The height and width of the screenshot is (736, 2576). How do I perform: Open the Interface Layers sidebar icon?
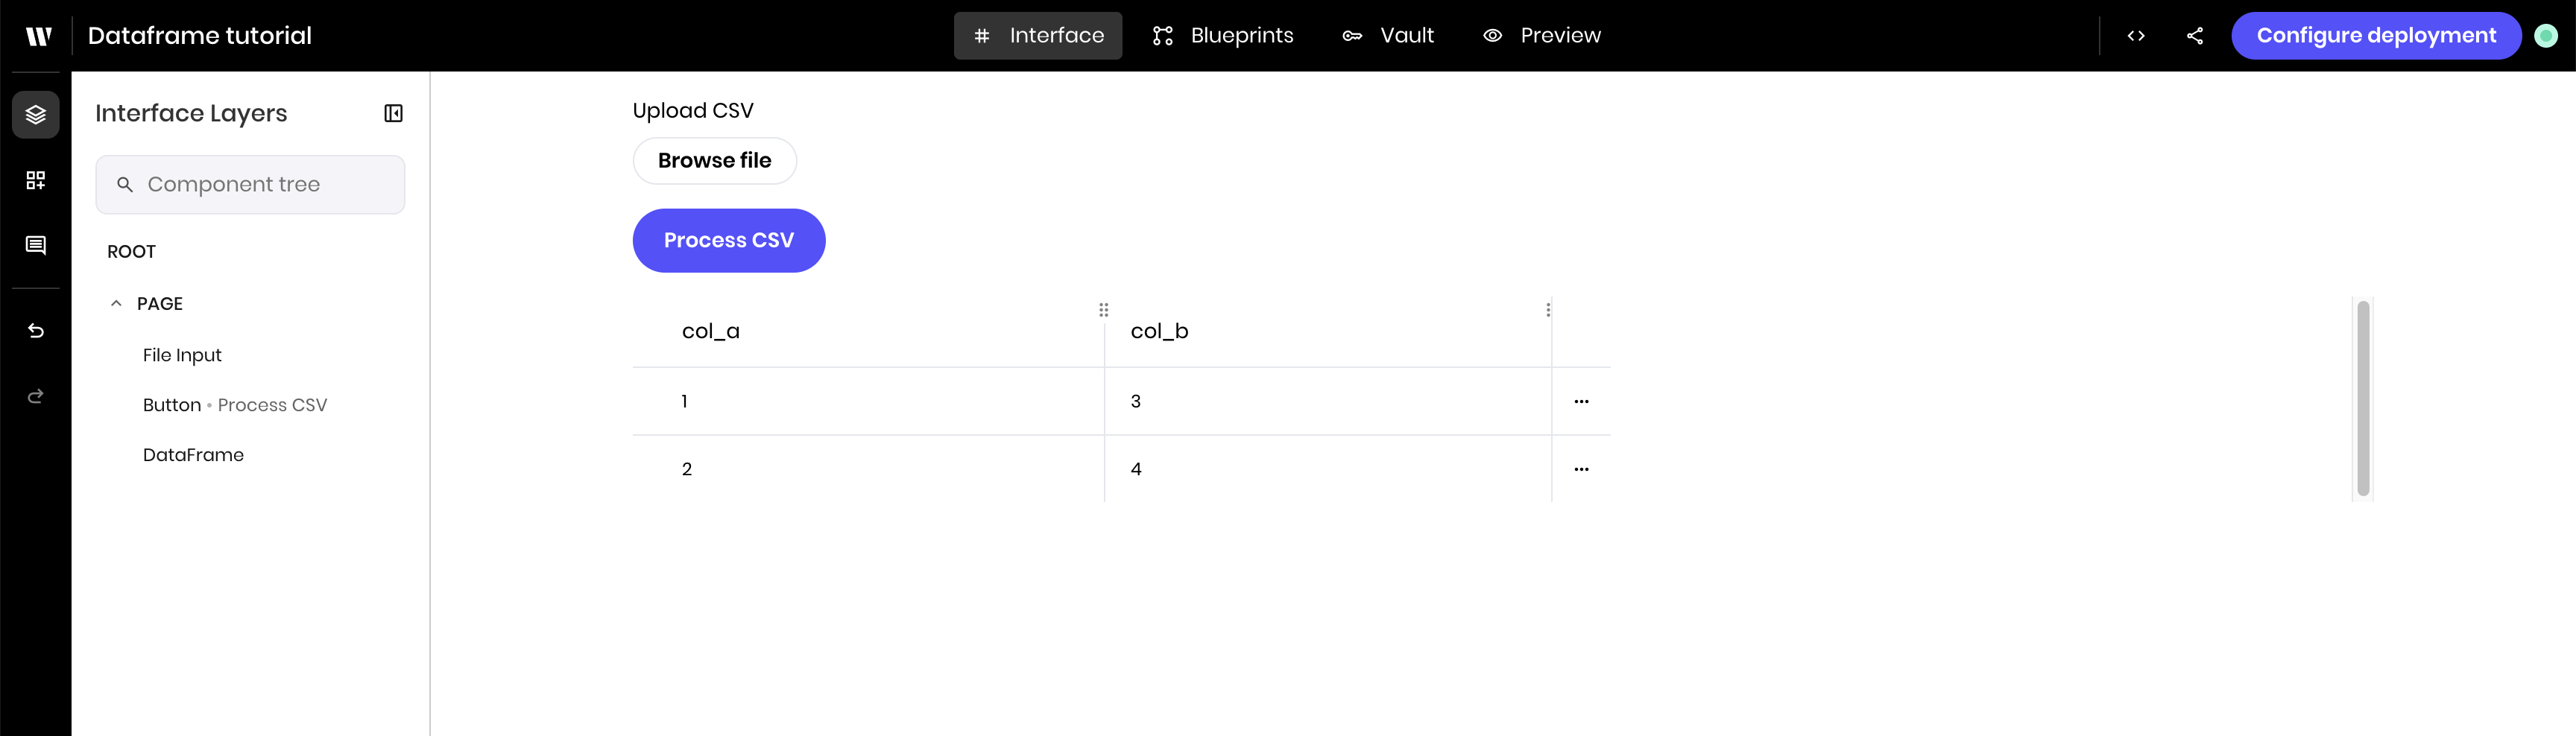tap(35, 114)
